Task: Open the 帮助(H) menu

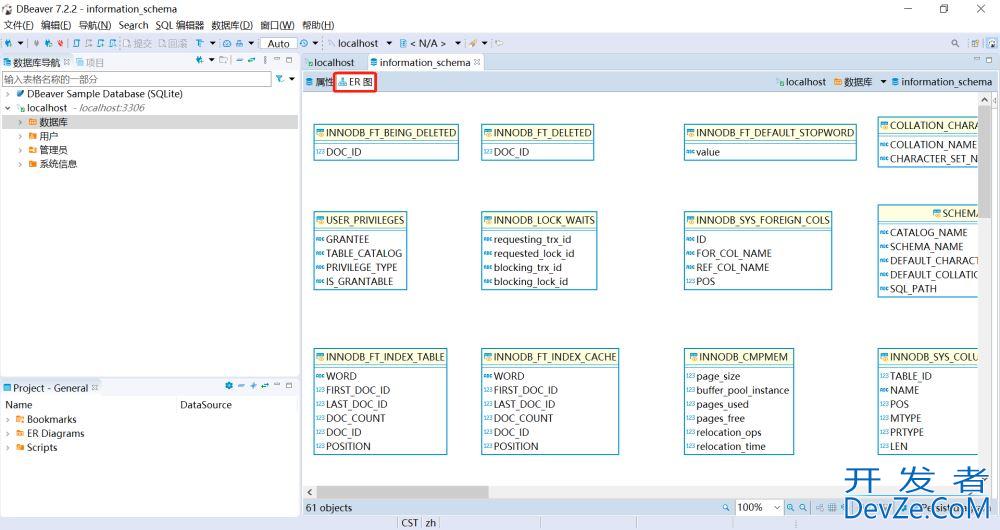Action: click(x=318, y=25)
